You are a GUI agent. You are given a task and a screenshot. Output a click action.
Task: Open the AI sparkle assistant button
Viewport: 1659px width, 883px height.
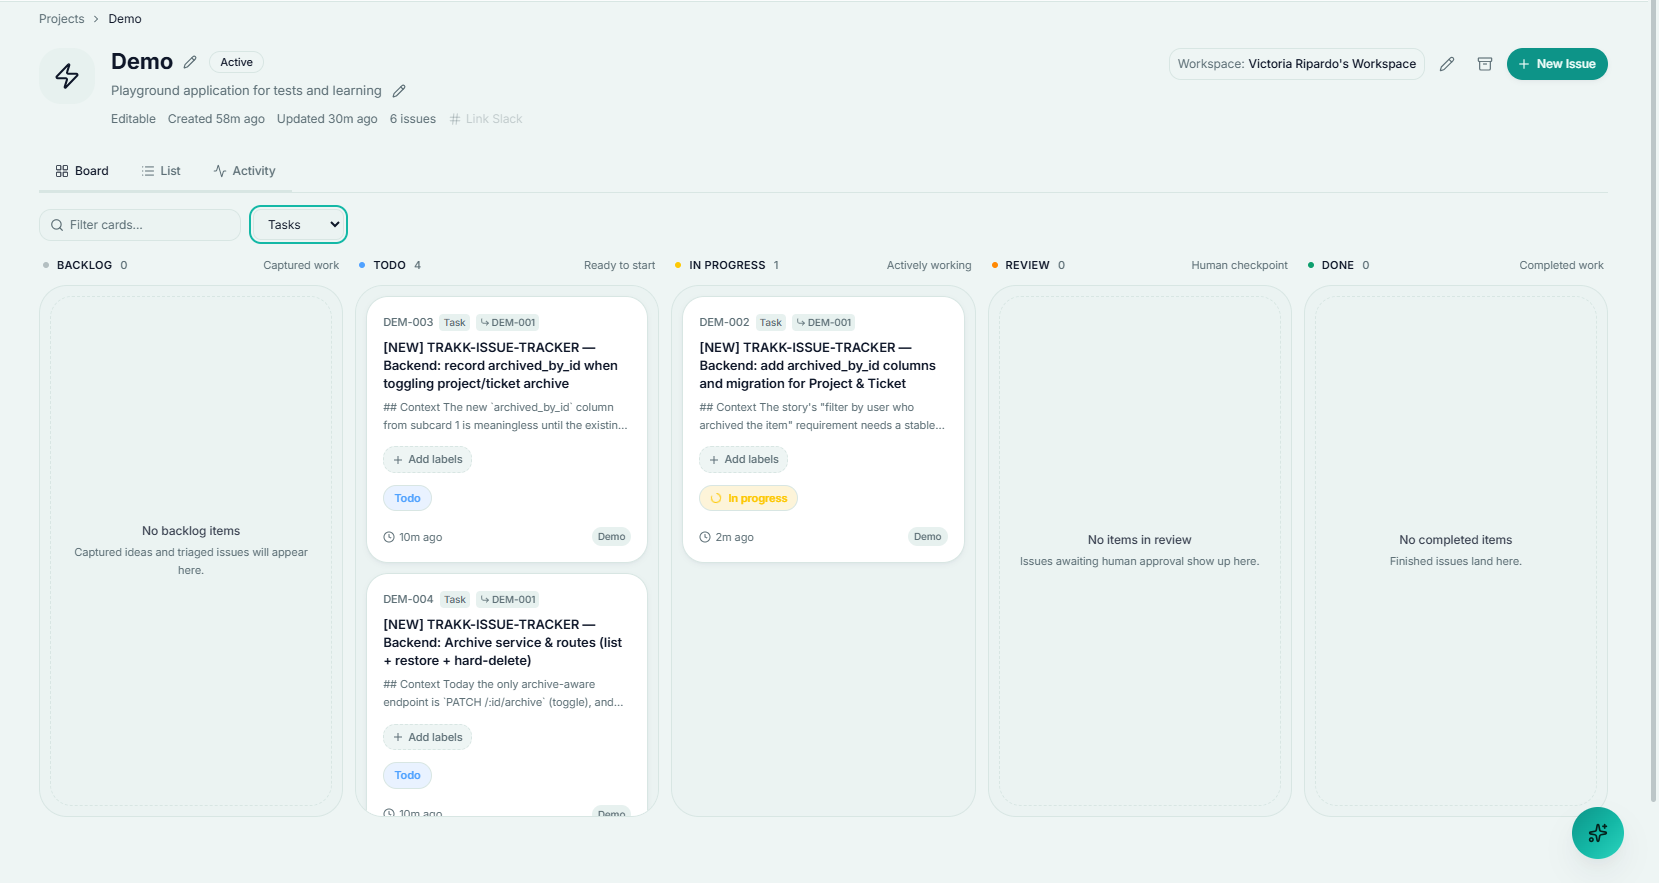pyautogui.click(x=1598, y=833)
